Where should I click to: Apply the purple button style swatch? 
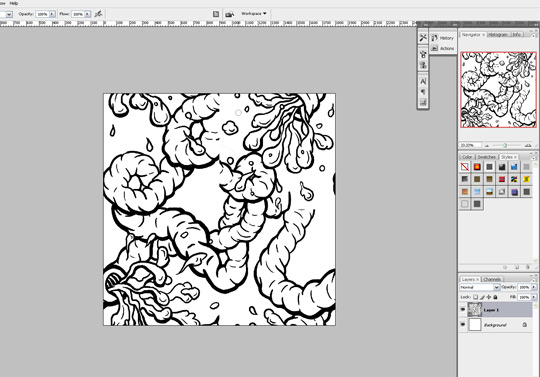click(x=514, y=191)
